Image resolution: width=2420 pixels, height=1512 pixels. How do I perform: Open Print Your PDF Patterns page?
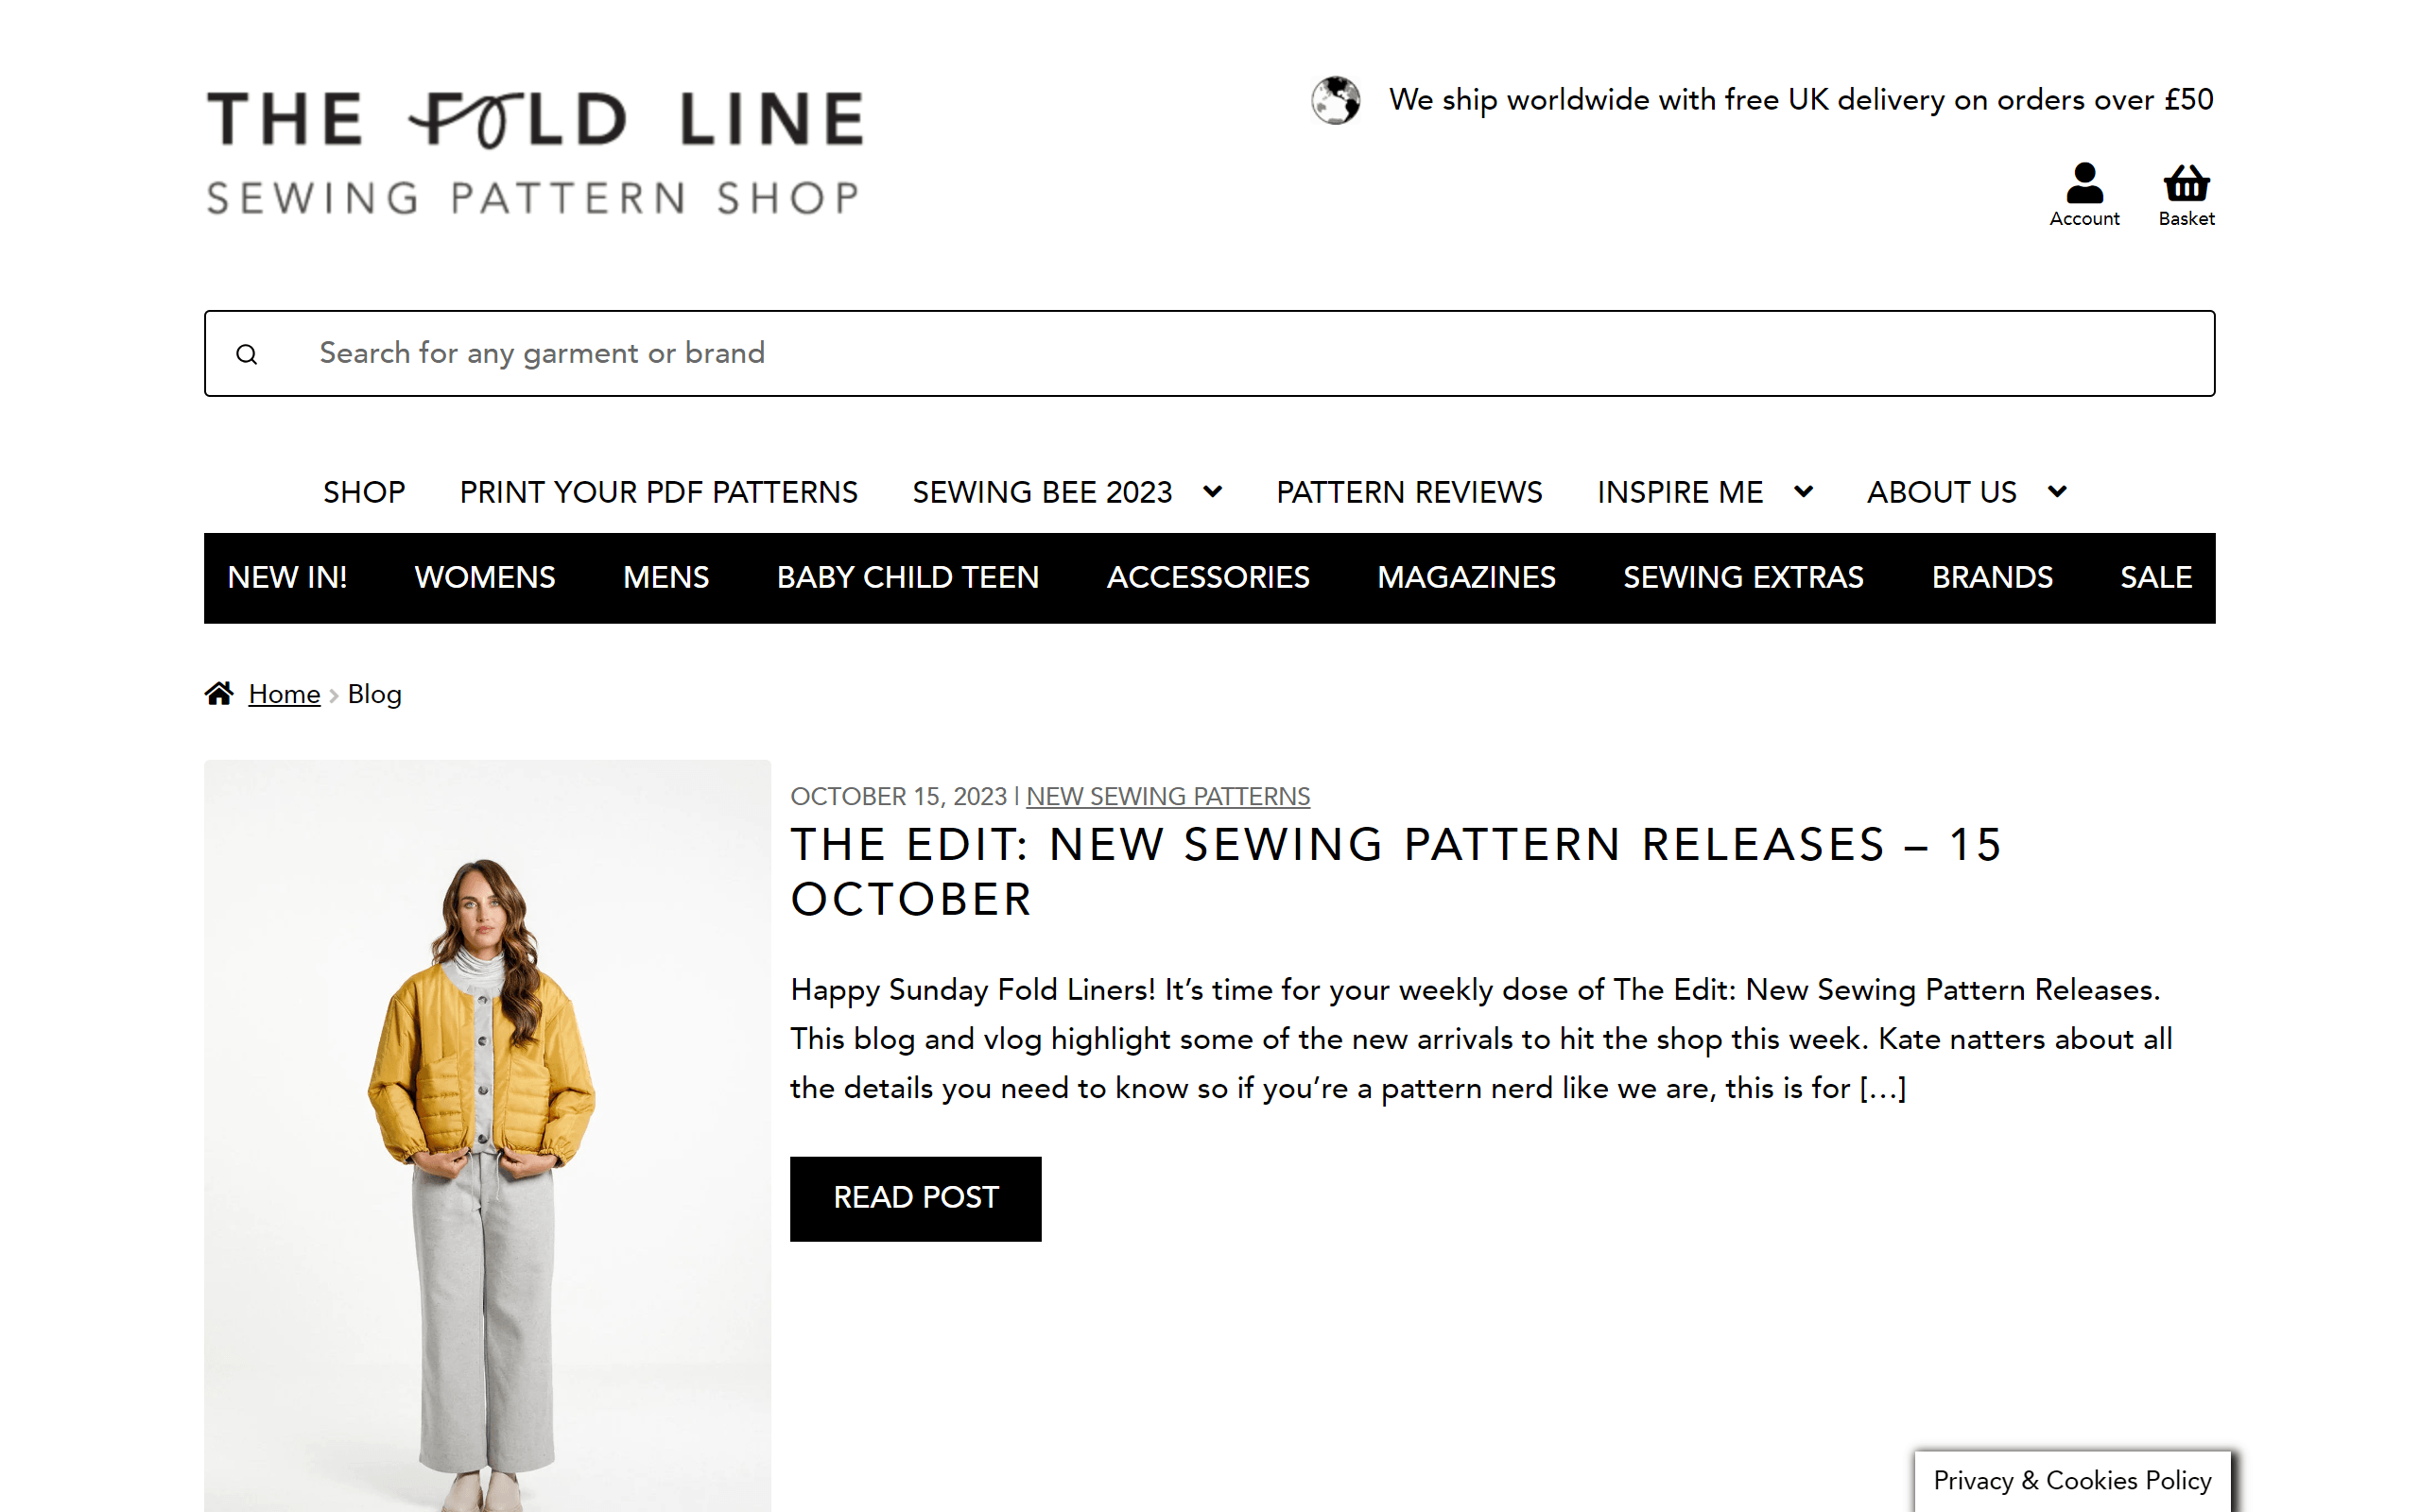658,492
